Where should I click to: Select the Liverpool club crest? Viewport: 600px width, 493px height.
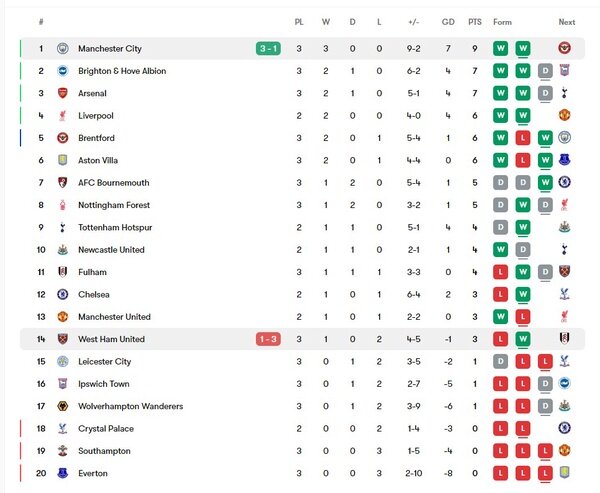tap(62, 115)
